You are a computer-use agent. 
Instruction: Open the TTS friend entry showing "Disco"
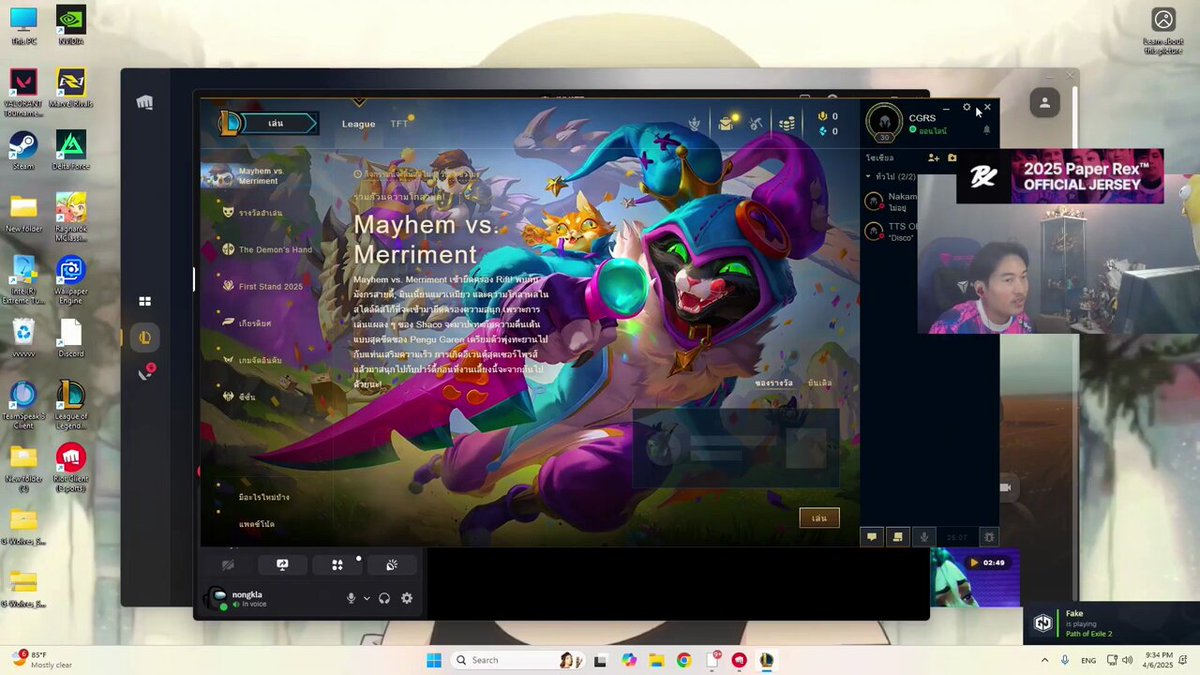coord(889,232)
